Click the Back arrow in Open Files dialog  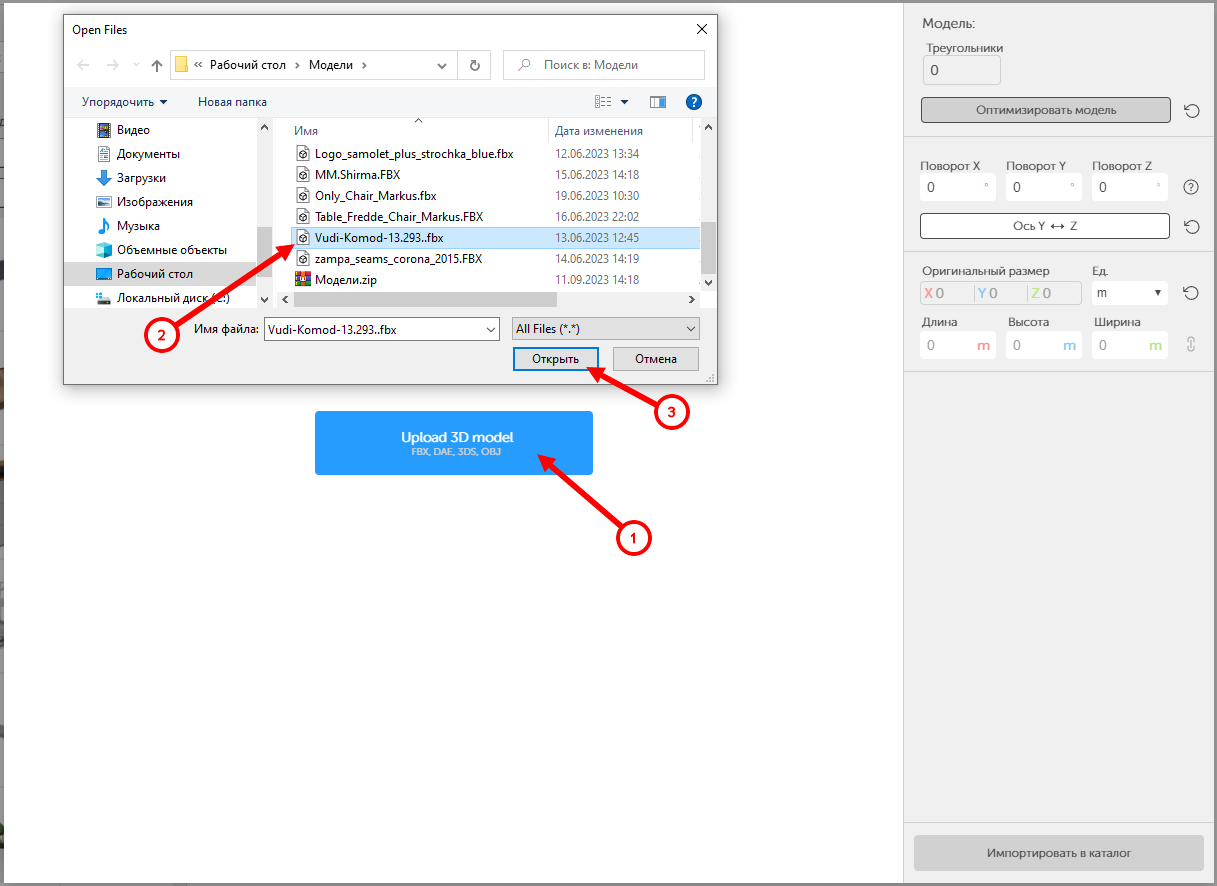84,65
